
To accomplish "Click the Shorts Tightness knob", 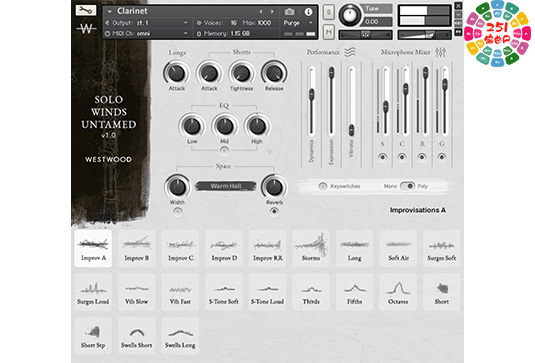I will 242,73.
